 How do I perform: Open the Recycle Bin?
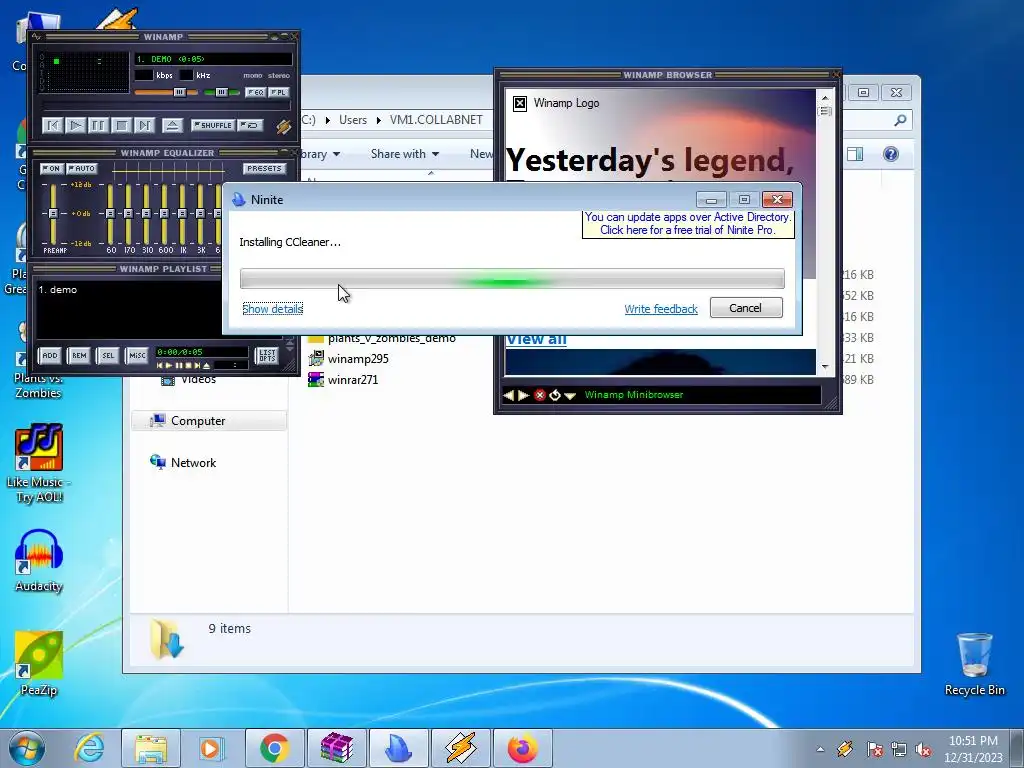(974, 664)
